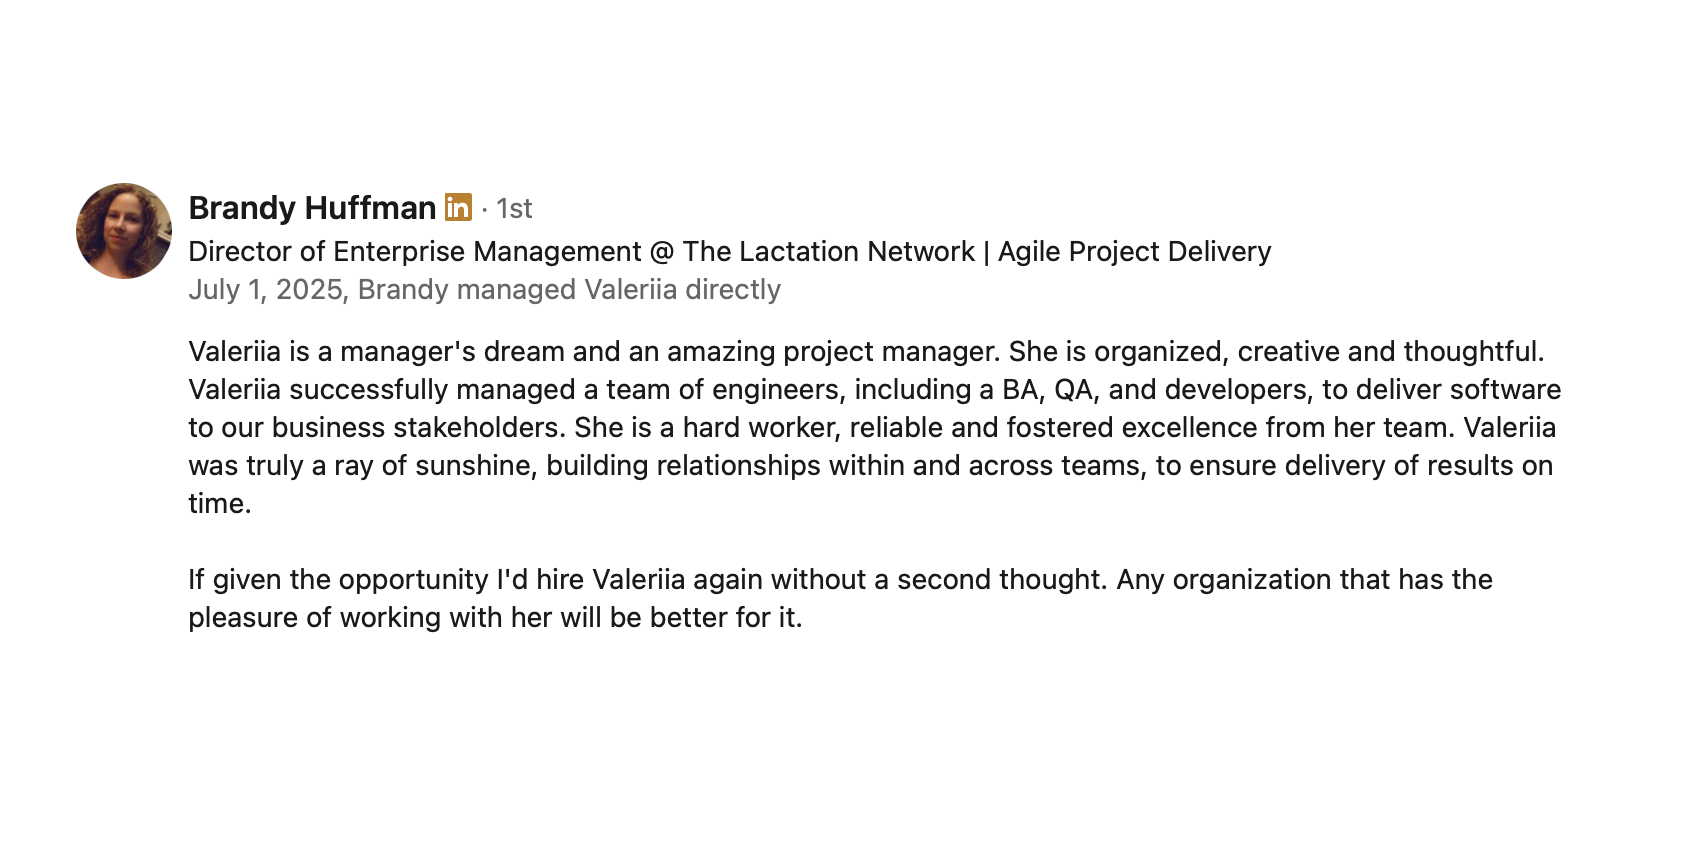1686x860 pixels.
Task: Click the "July 1, 2025" date
Action: (265, 290)
